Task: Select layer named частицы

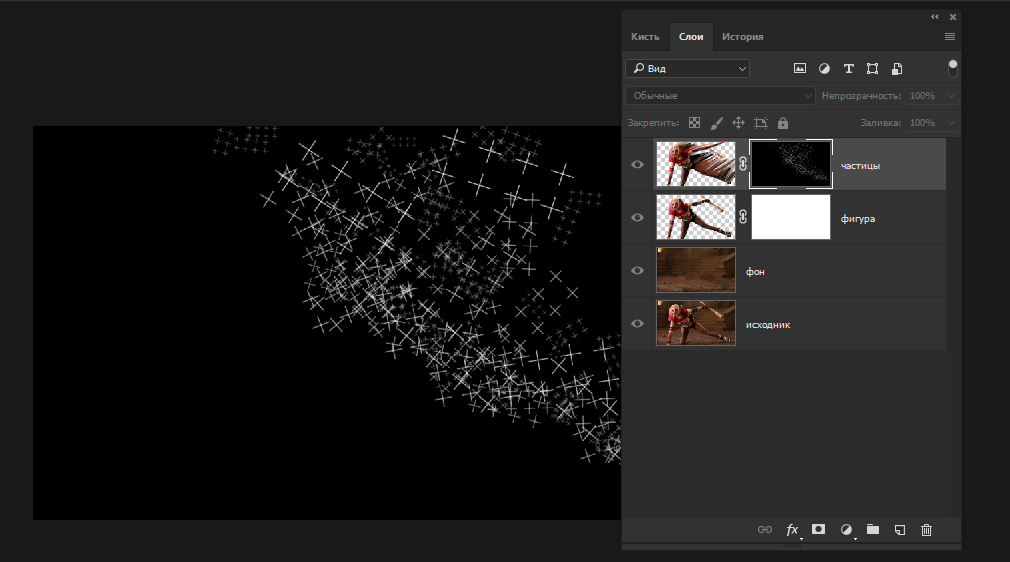Action: (x=860, y=166)
